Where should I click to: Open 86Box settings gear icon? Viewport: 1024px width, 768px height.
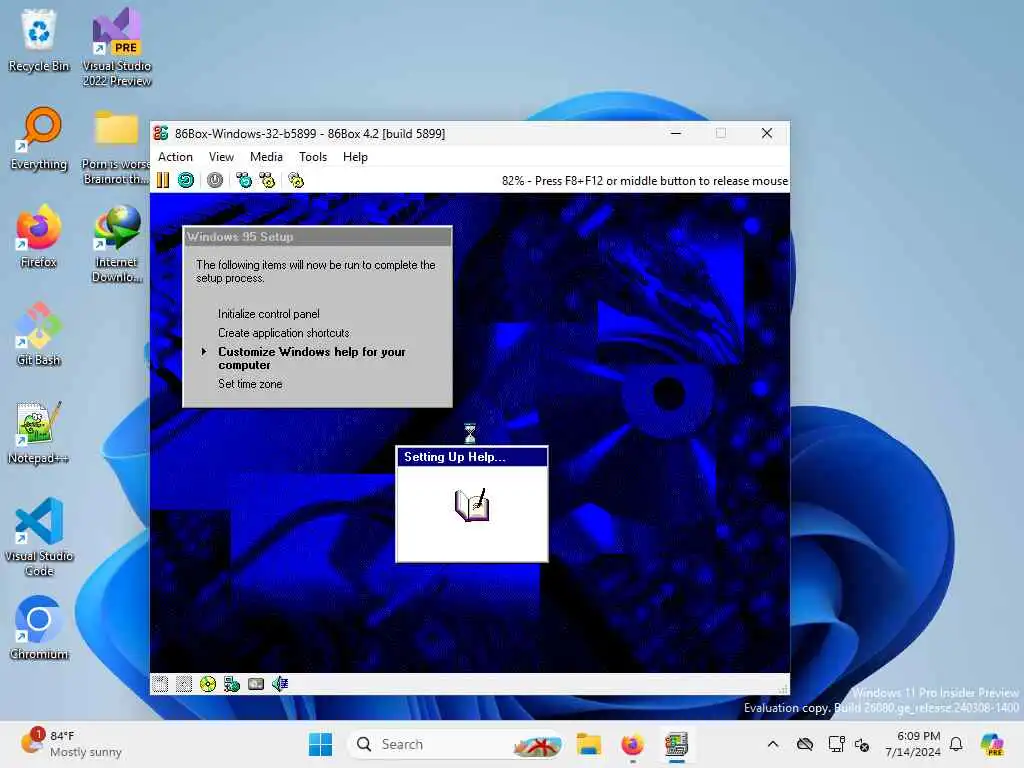296,180
